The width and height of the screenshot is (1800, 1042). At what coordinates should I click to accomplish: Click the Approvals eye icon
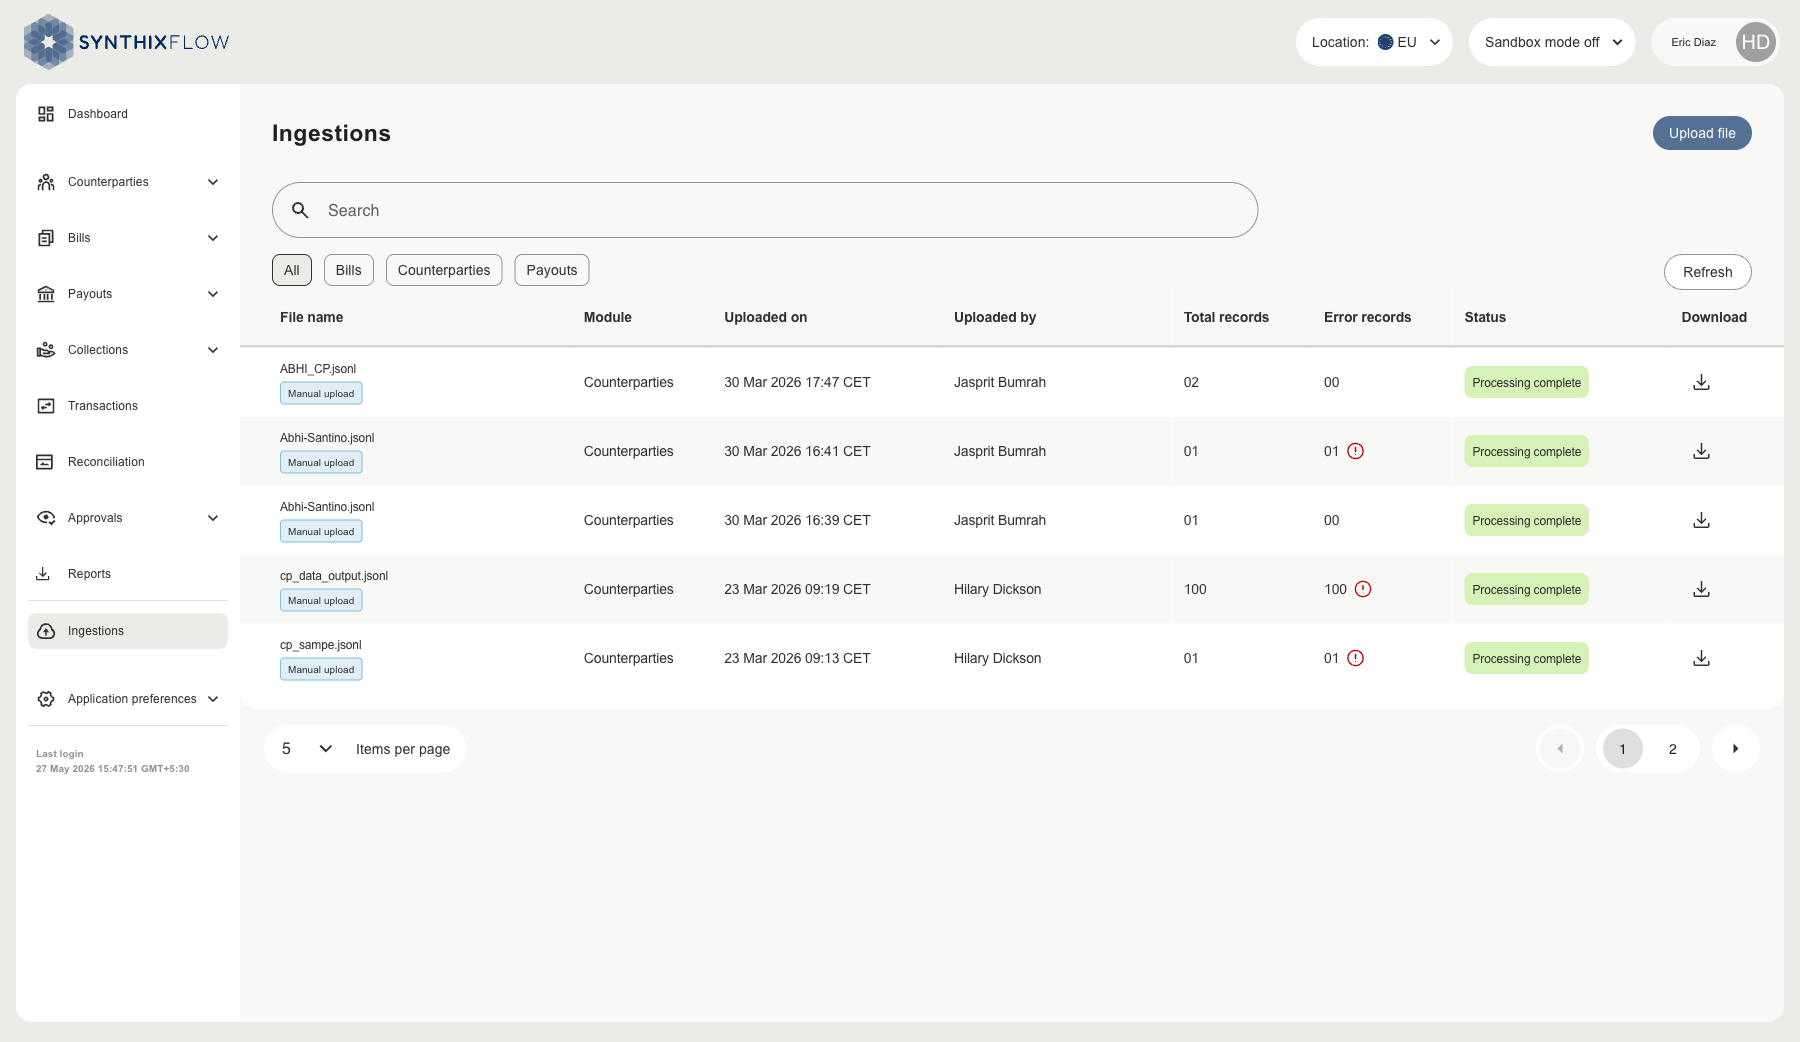pyautogui.click(x=46, y=518)
